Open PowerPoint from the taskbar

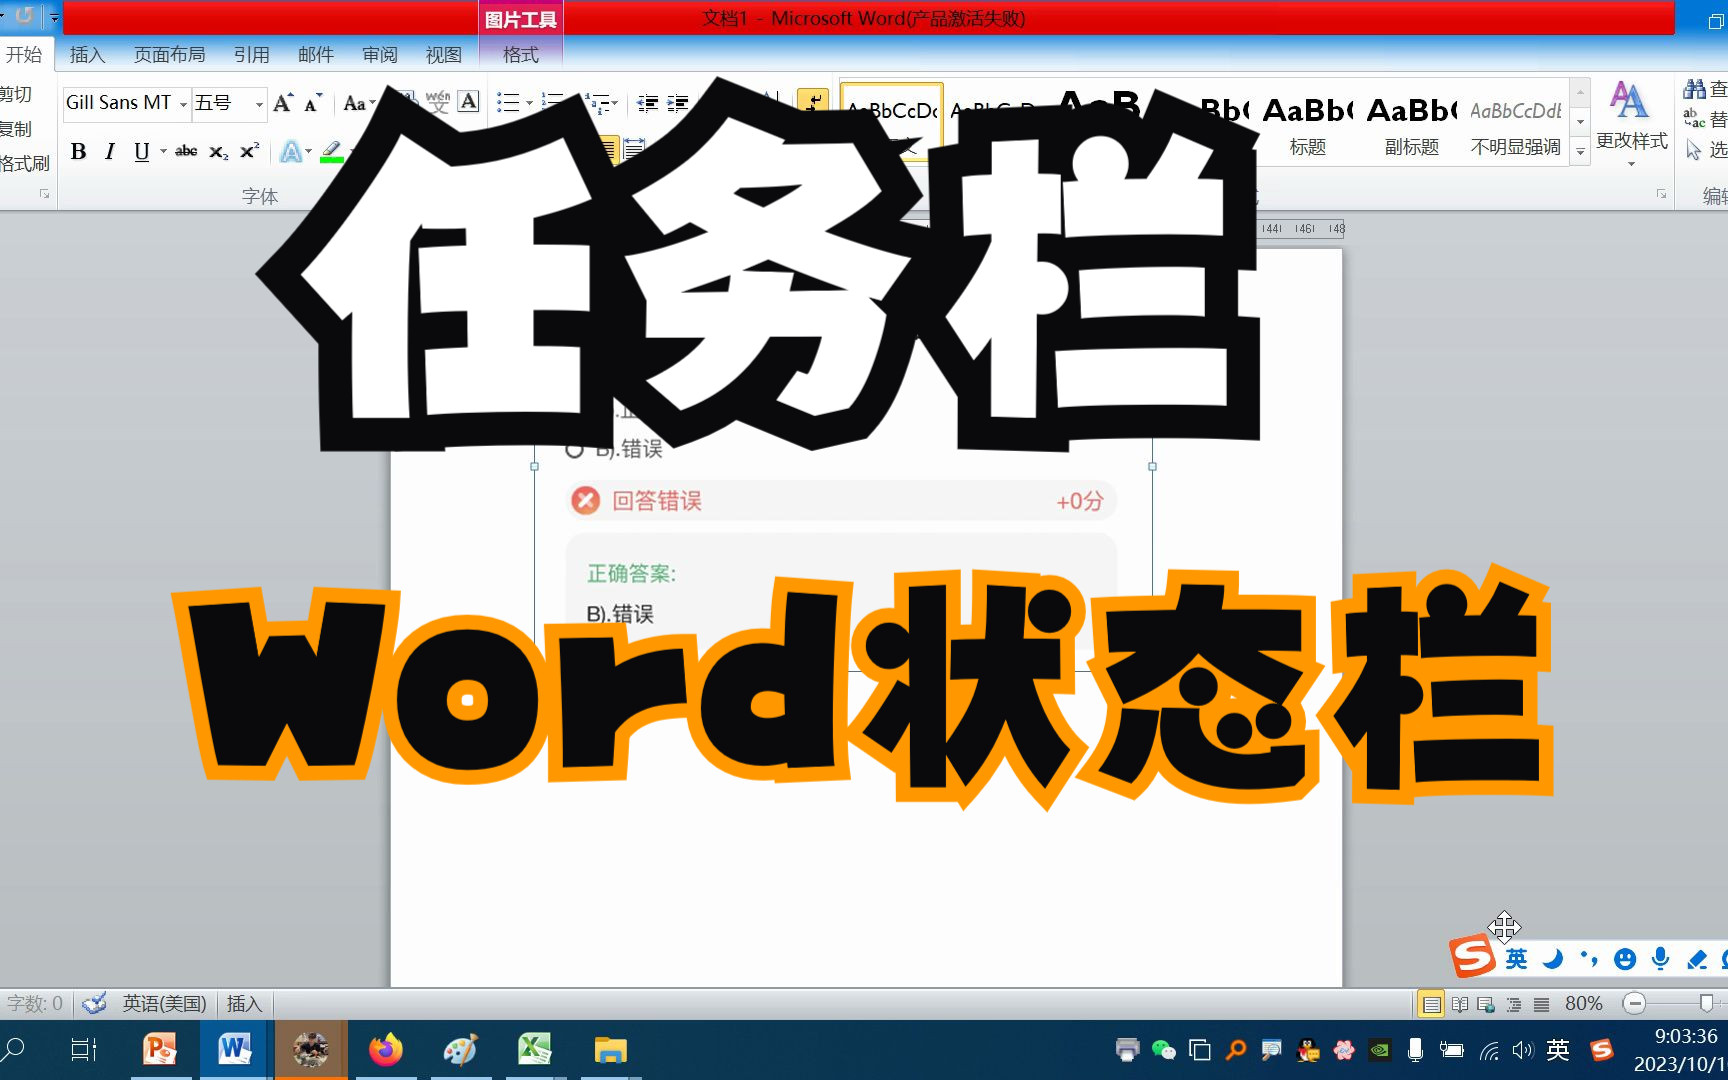point(160,1050)
